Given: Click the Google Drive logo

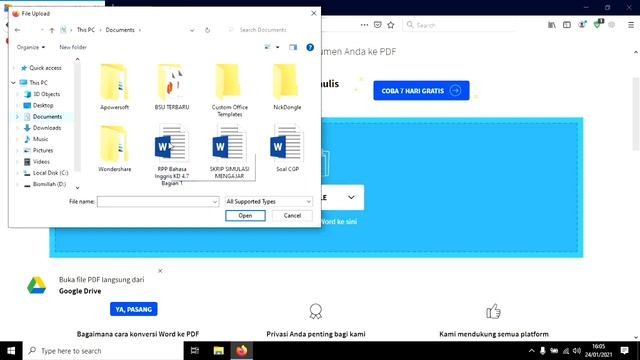Looking at the screenshot, I should coord(36,285).
